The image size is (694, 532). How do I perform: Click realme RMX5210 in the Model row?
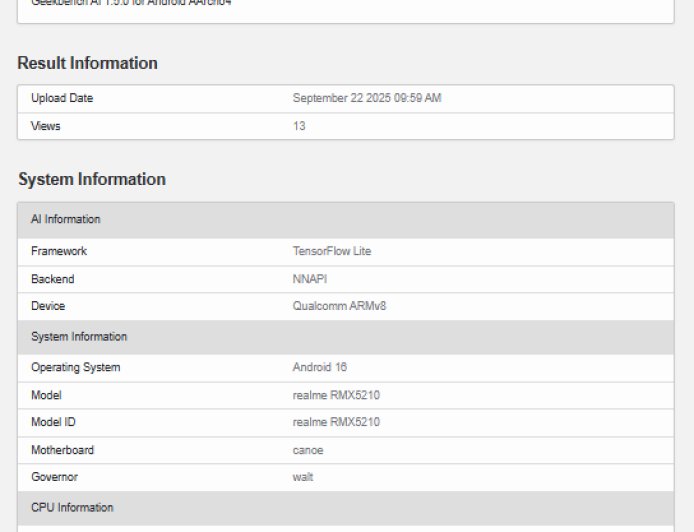[x=335, y=395]
